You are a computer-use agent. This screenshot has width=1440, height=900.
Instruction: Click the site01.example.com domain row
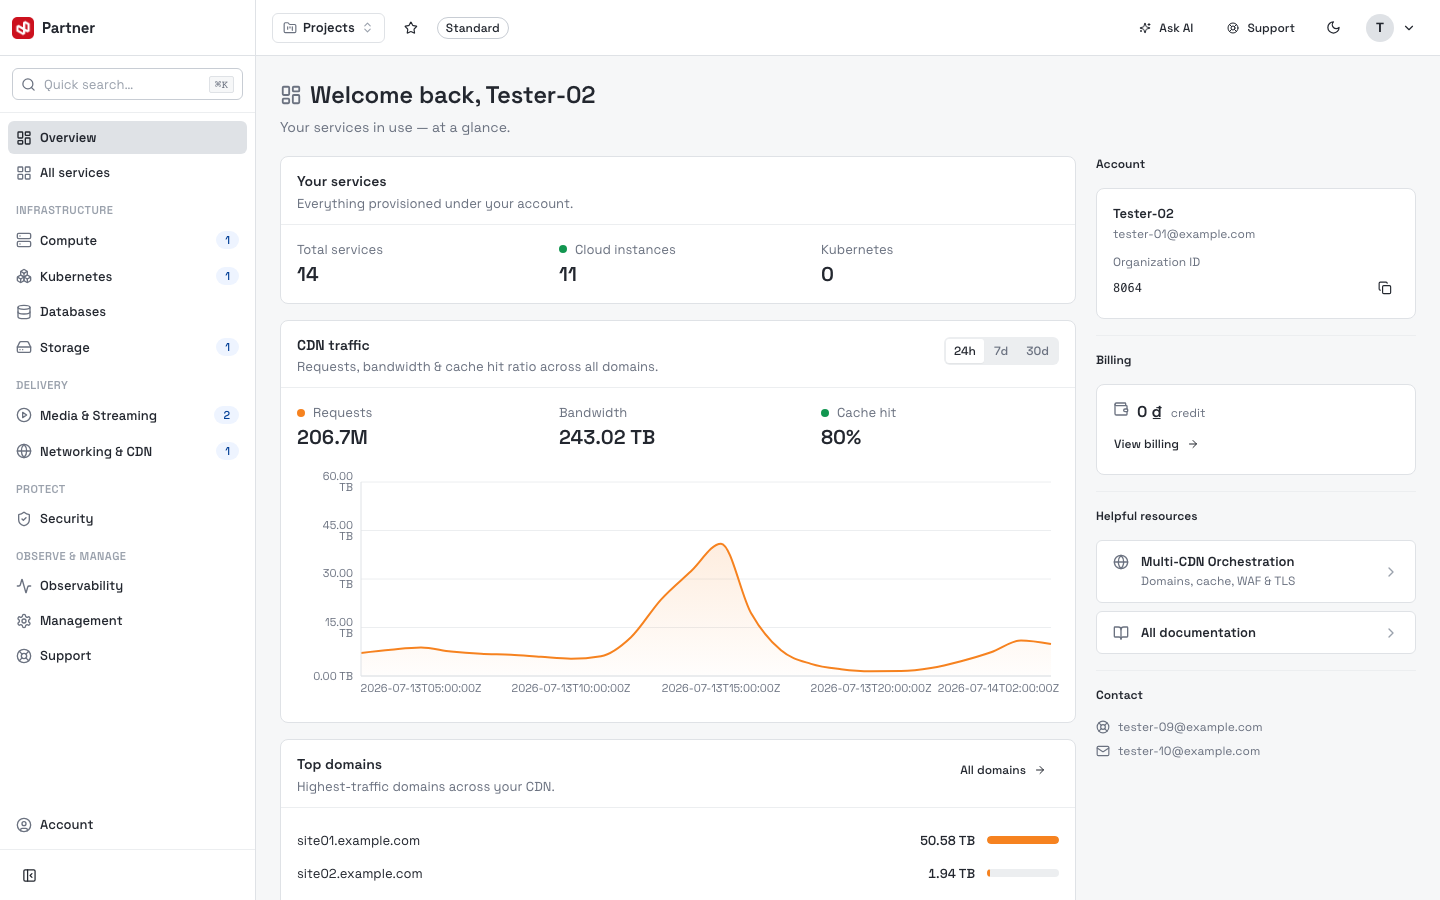click(x=678, y=841)
